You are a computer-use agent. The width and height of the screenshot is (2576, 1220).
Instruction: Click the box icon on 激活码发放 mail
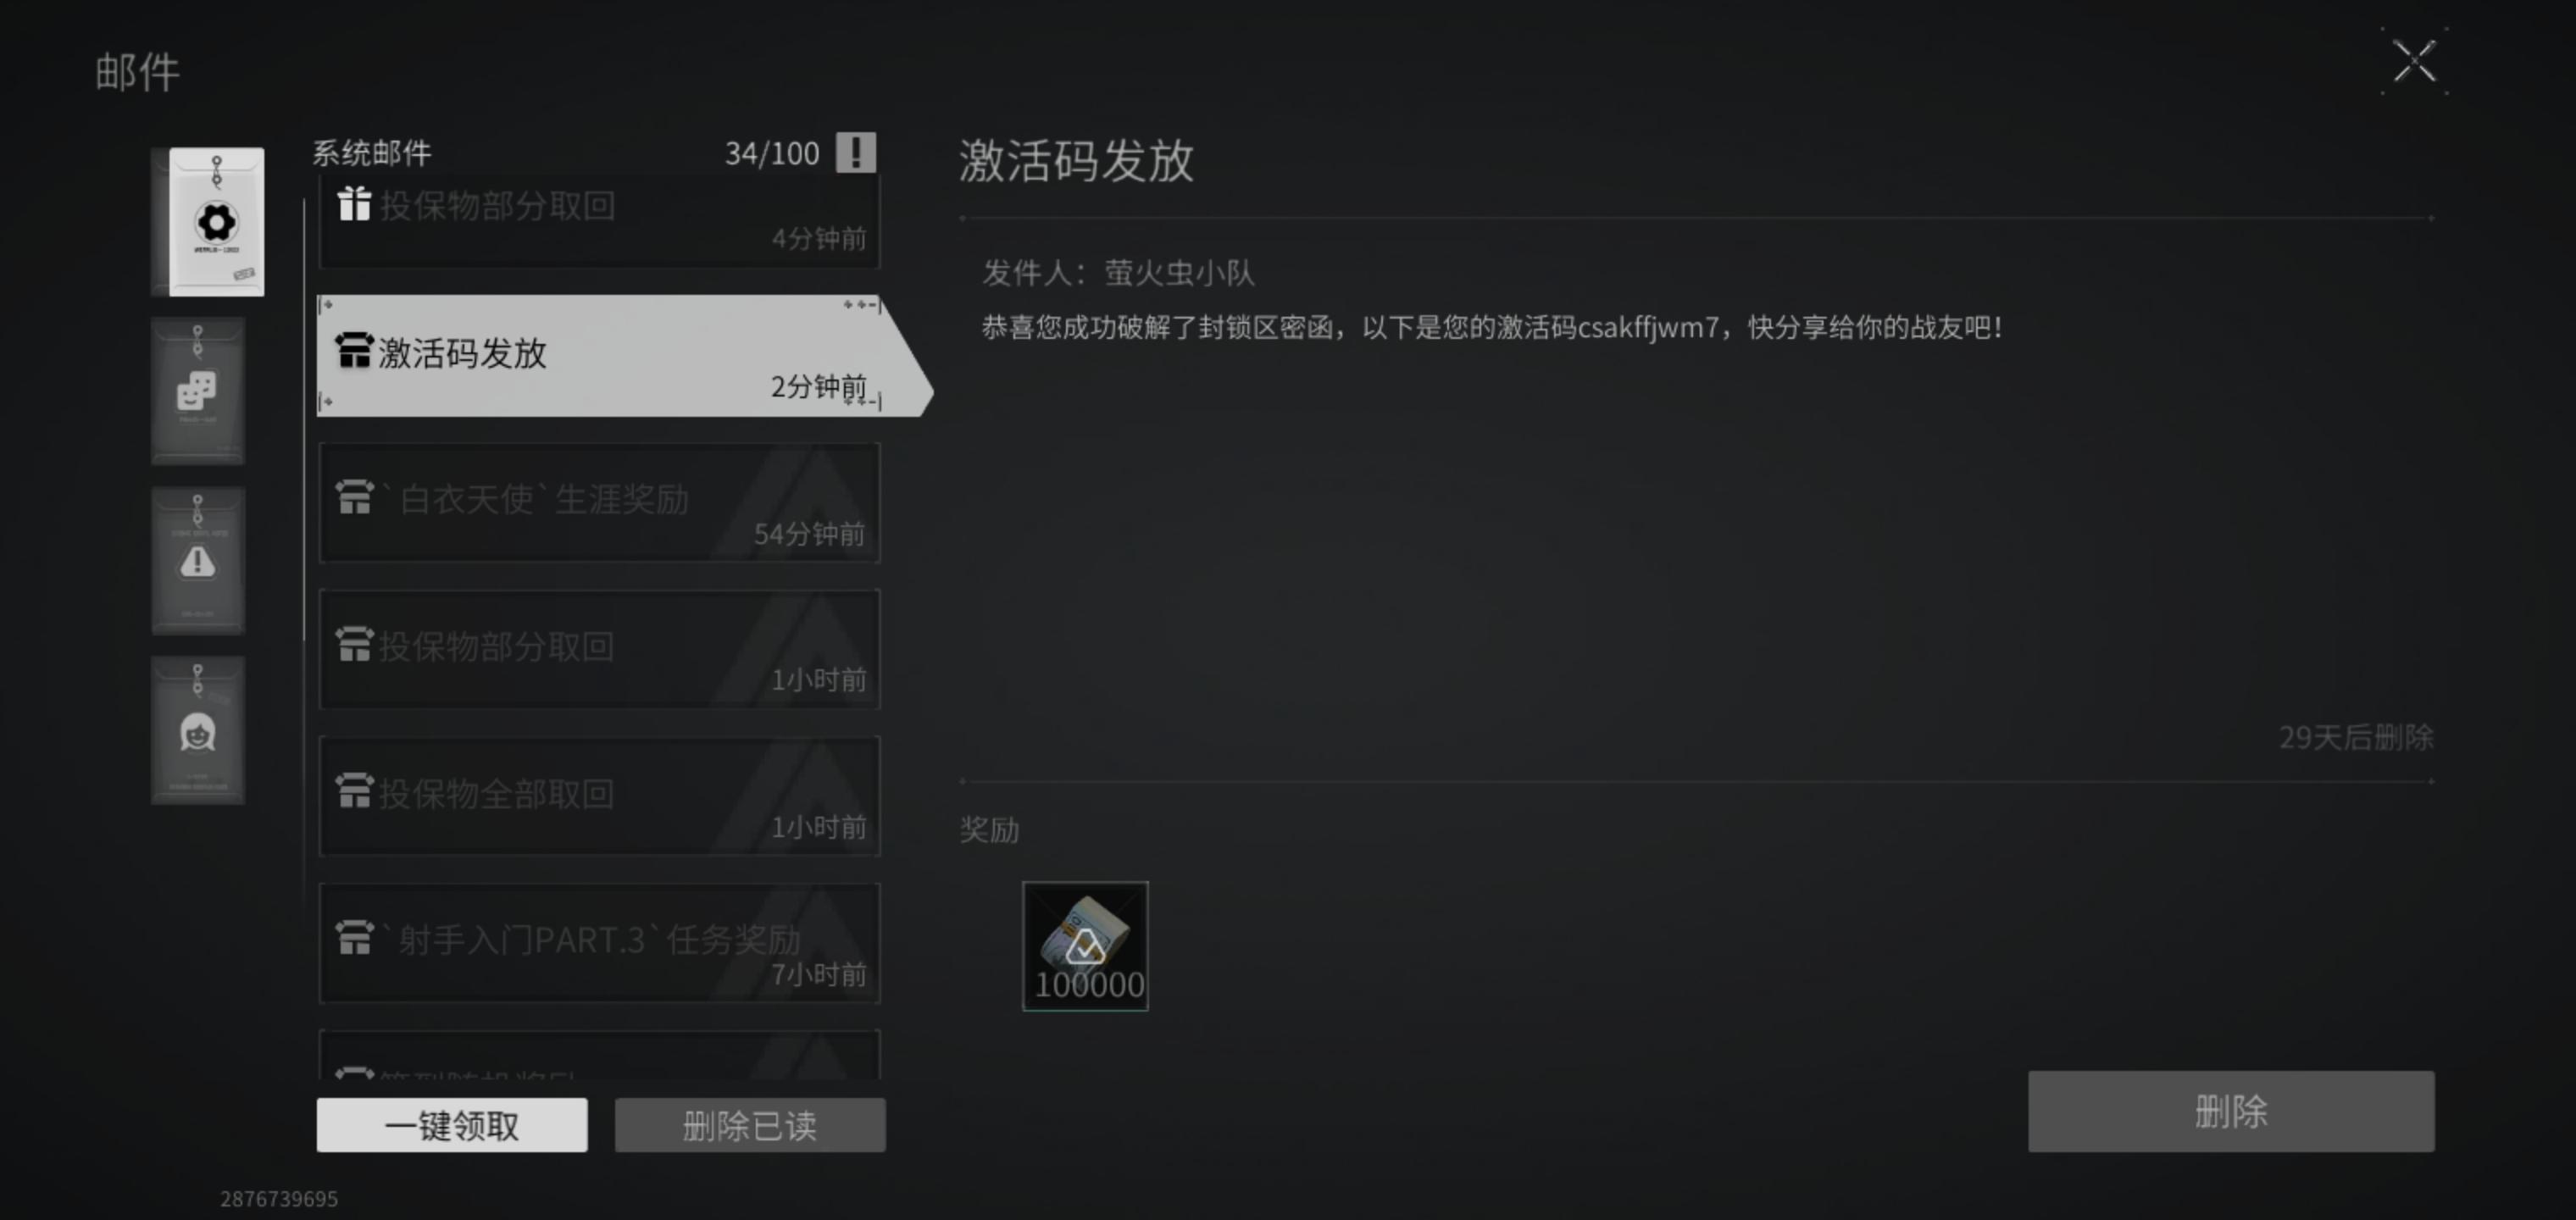354,351
